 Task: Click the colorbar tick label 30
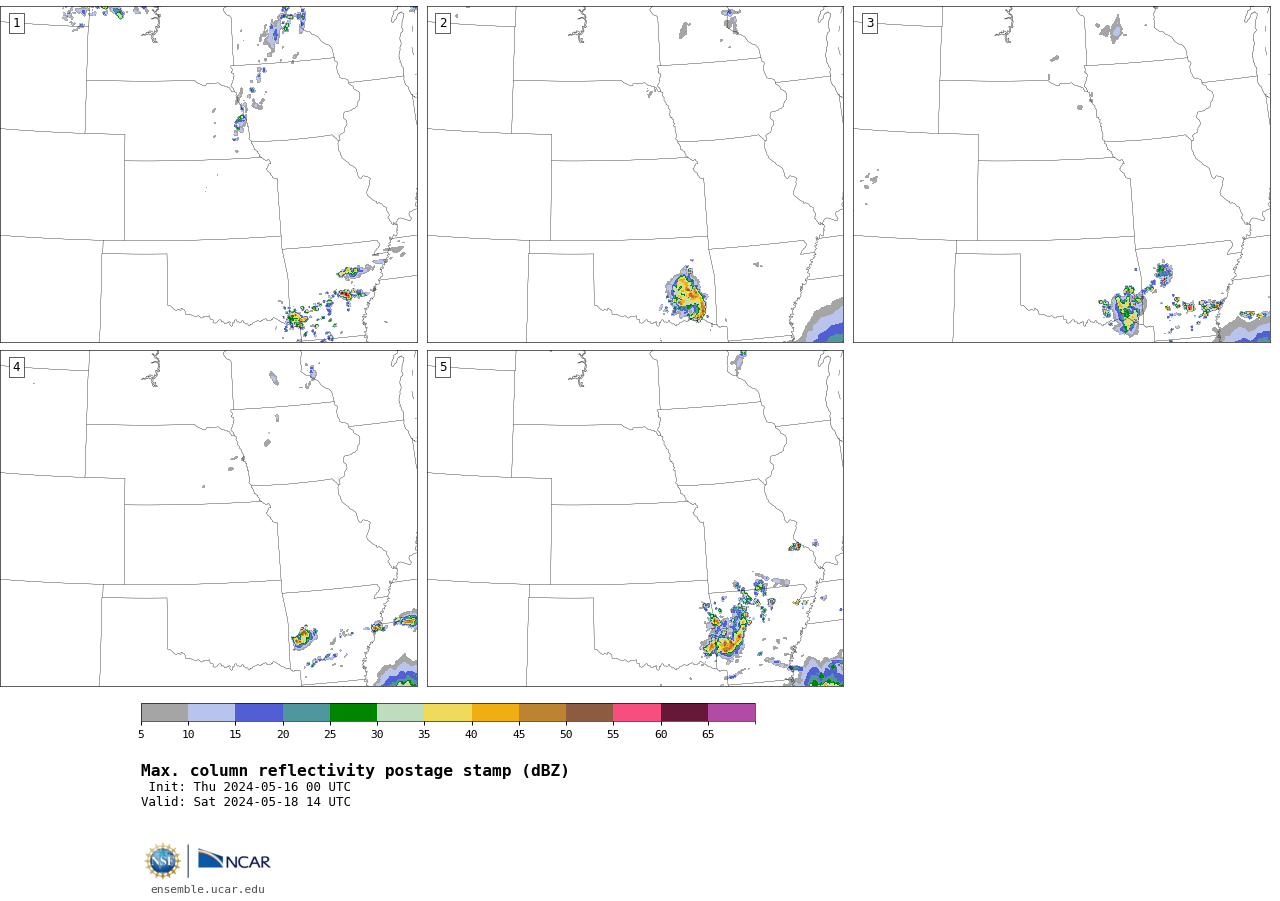pyautogui.click(x=377, y=735)
